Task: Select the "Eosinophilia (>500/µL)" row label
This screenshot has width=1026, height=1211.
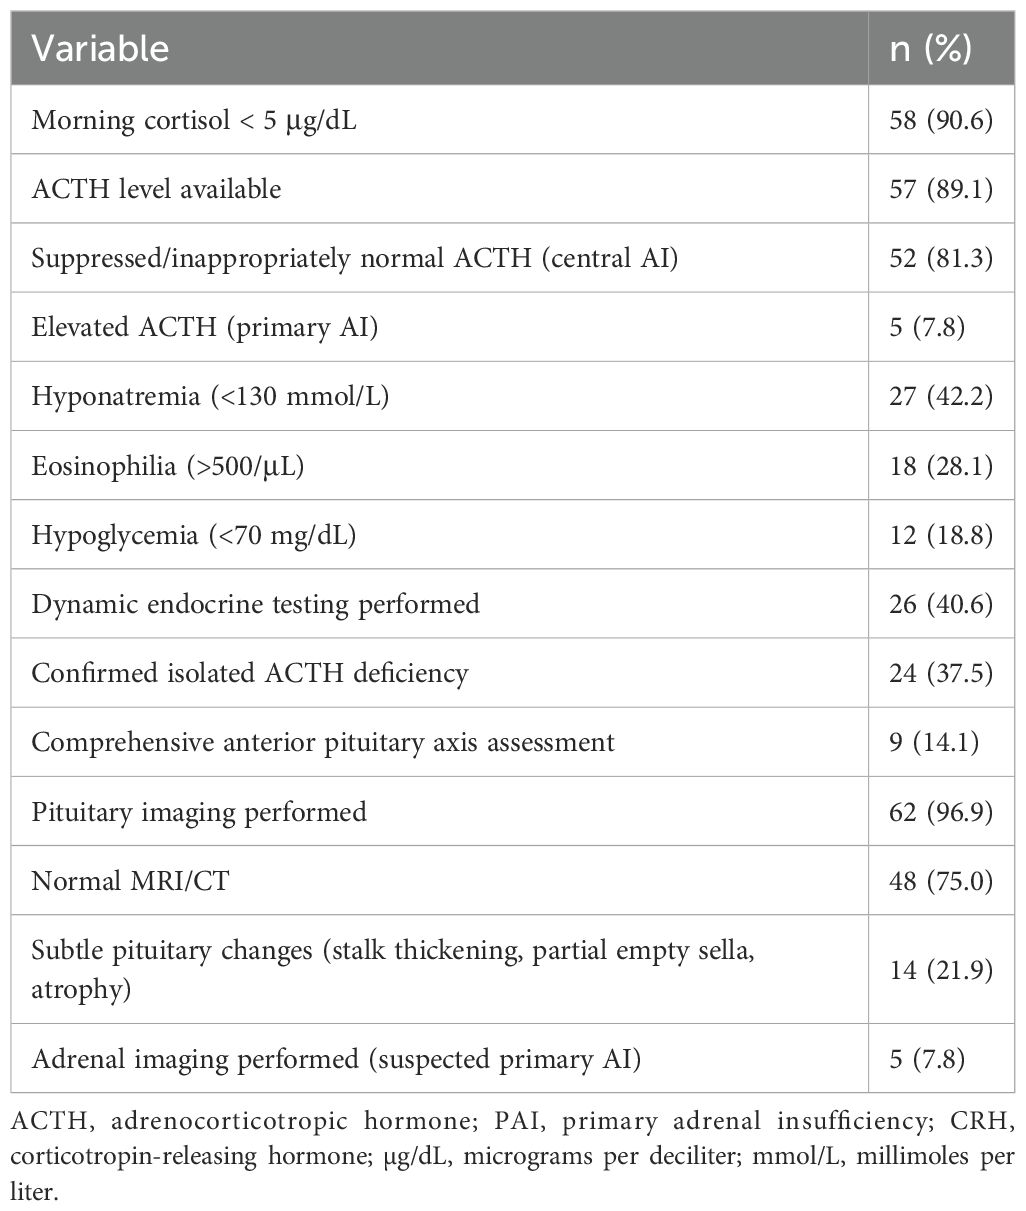Action: click(168, 465)
